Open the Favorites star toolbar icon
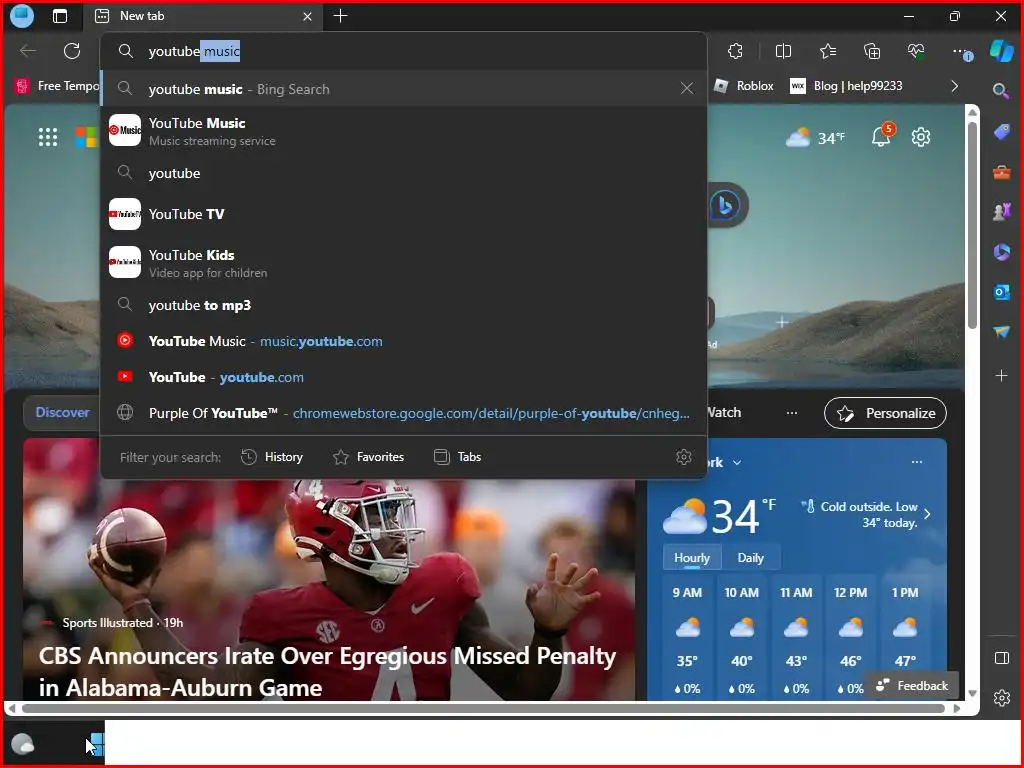 [x=827, y=51]
